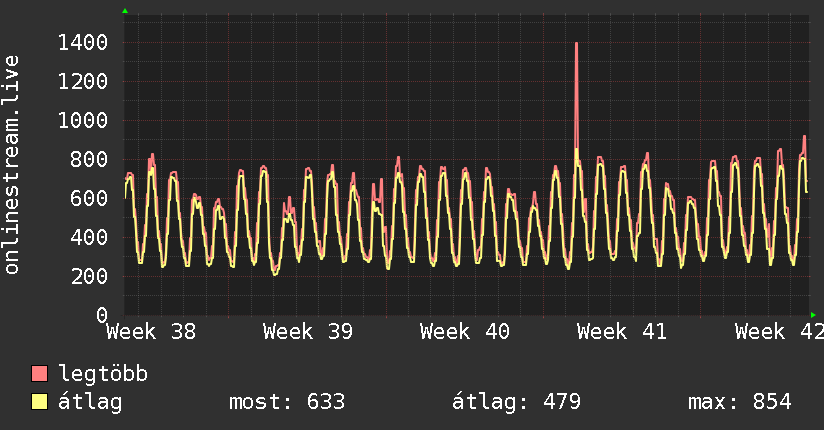Click the 200 y-axis label
824x430 pixels.
point(89,276)
